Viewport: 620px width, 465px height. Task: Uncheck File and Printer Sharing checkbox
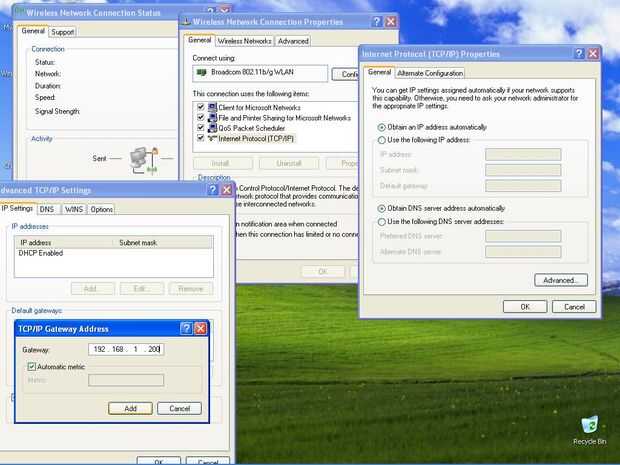200,117
